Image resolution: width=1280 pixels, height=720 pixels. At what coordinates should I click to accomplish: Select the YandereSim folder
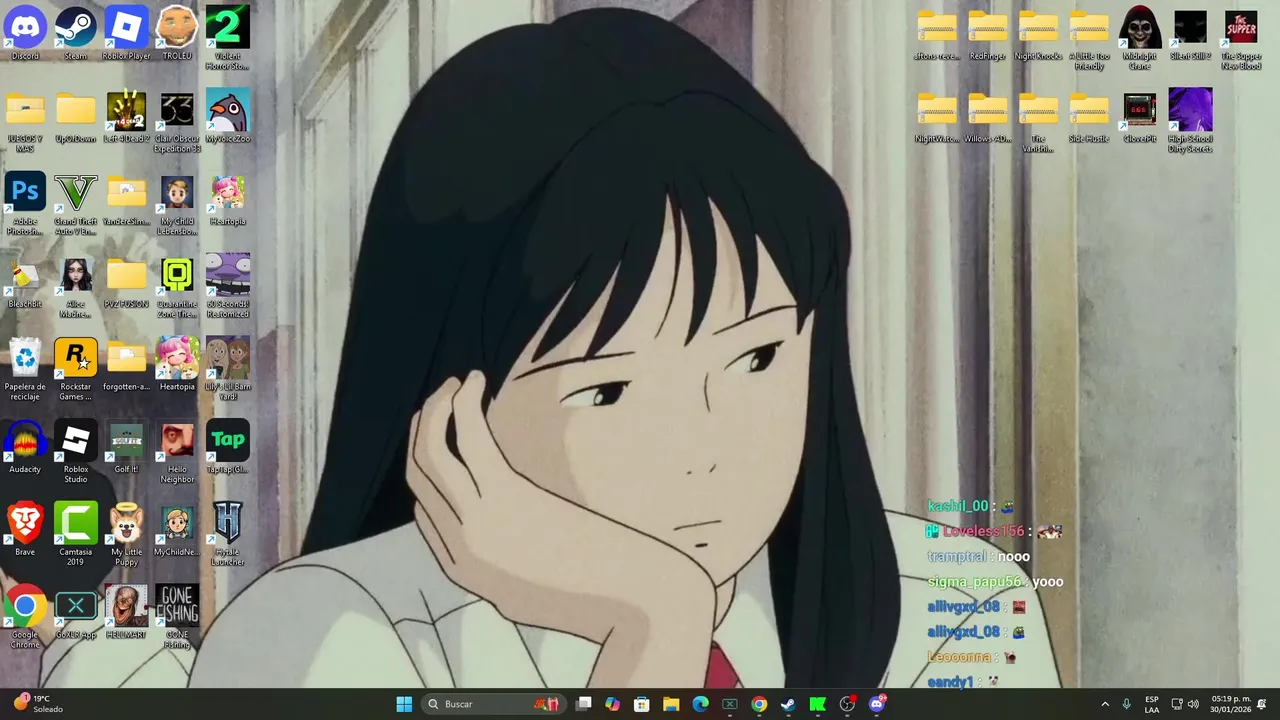(x=126, y=199)
